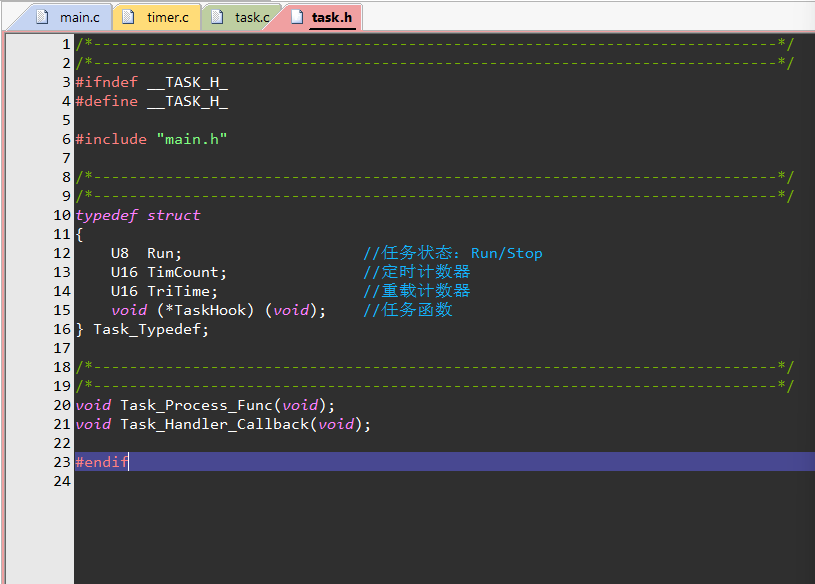This screenshot has width=815, height=584.
Task: Click the file icon on task.h tab
Action: coord(297,17)
